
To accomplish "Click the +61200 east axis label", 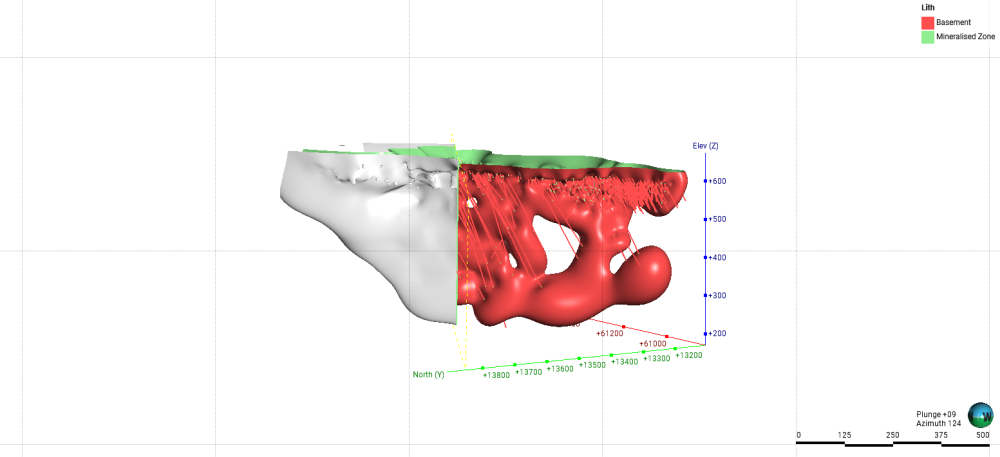I will coord(609,333).
